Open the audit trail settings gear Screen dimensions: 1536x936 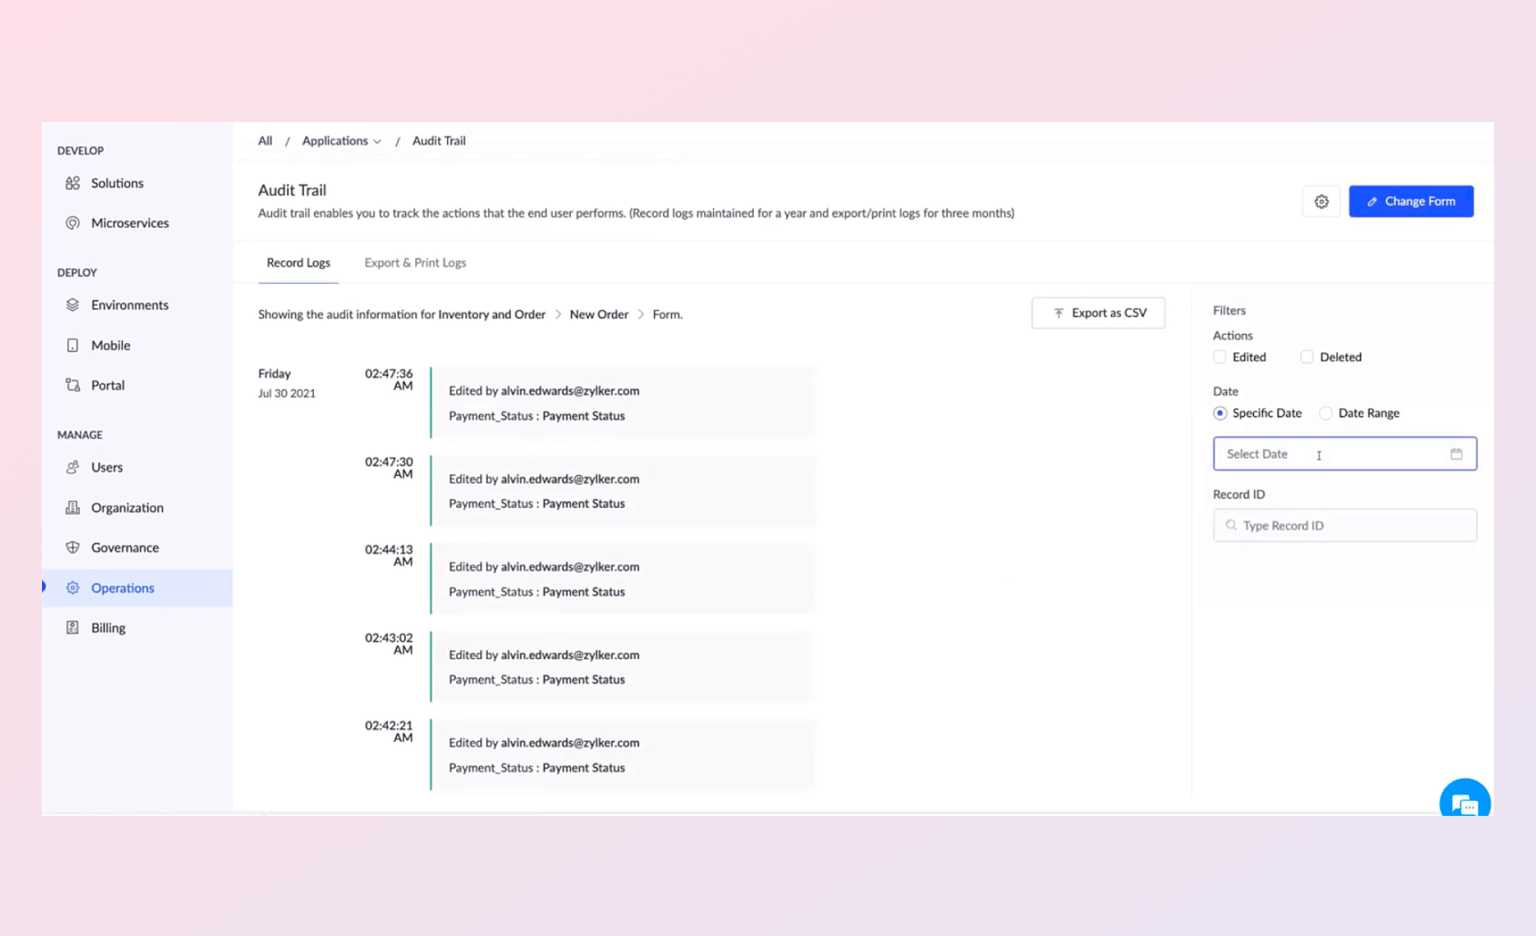1321,202
